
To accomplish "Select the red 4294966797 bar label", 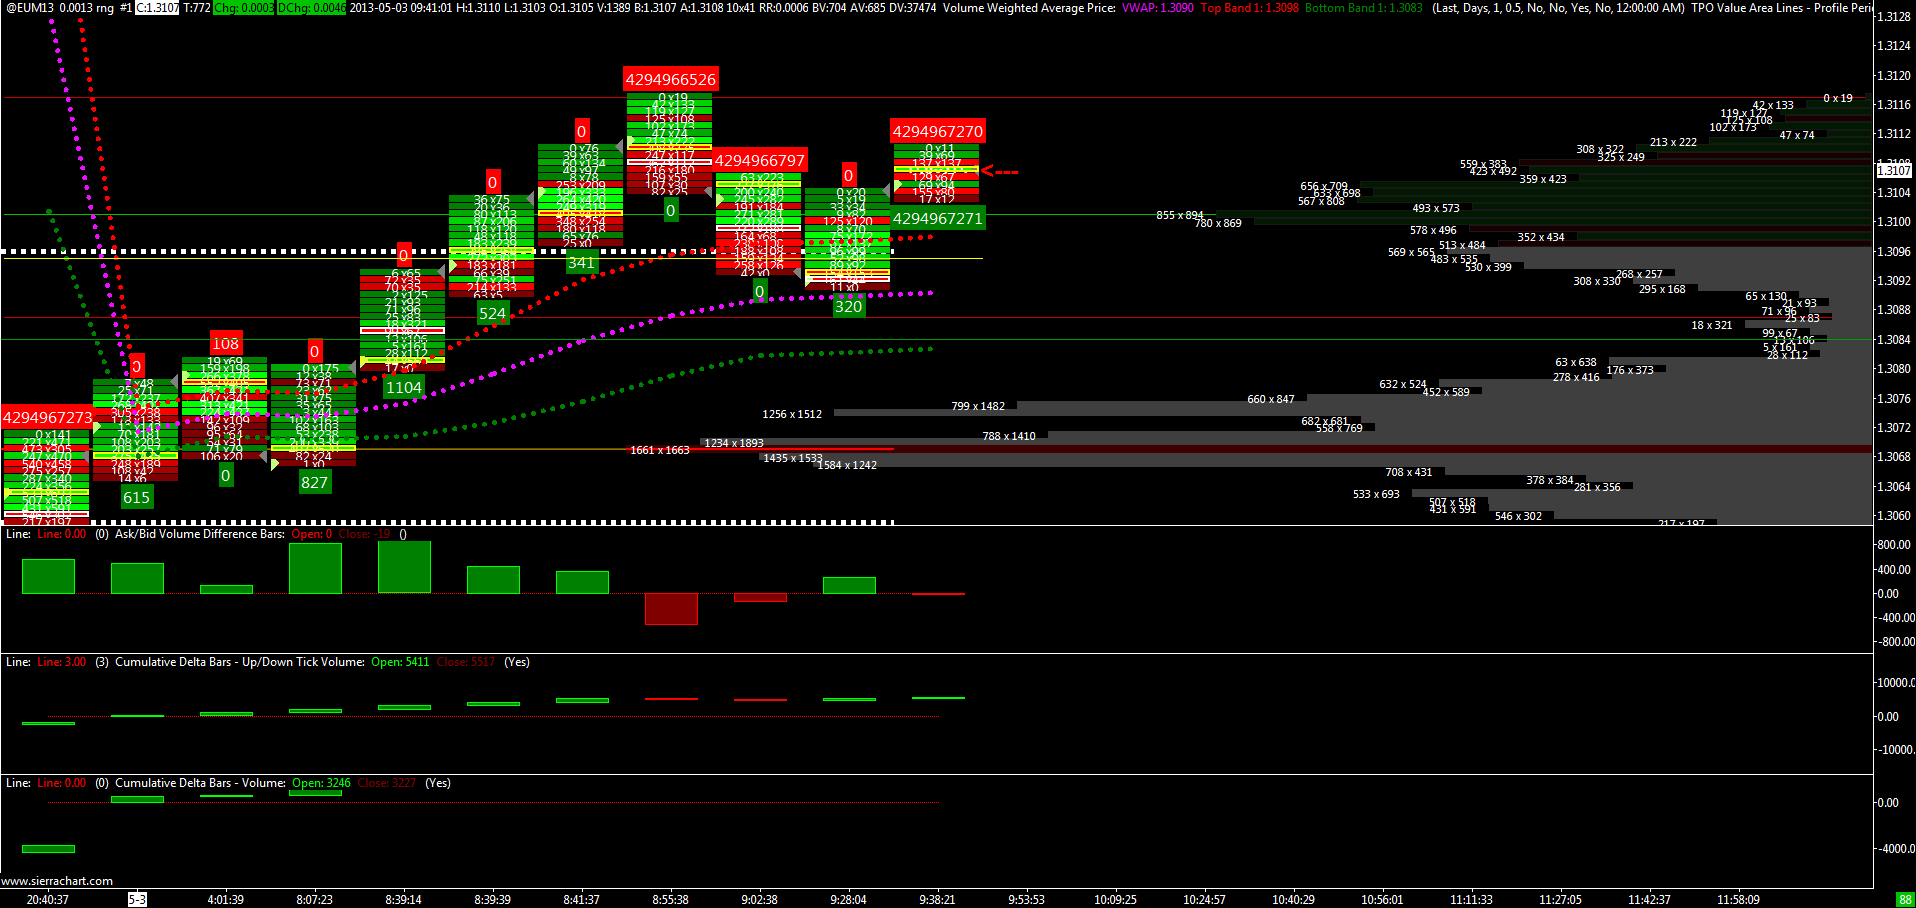I will coord(759,161).
